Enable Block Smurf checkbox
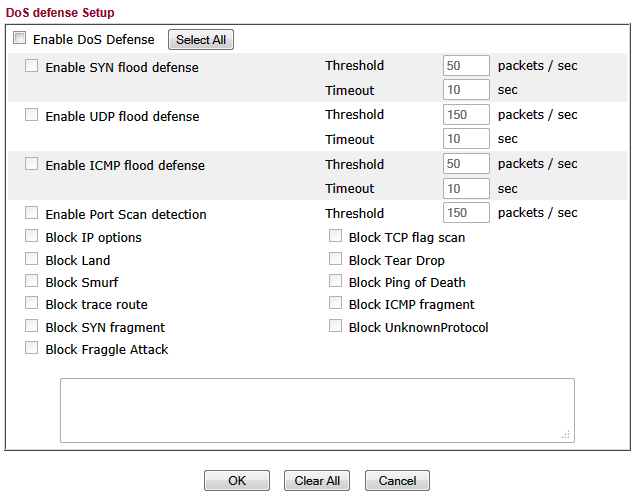638x499 pixels. click(x=32, y=282)
